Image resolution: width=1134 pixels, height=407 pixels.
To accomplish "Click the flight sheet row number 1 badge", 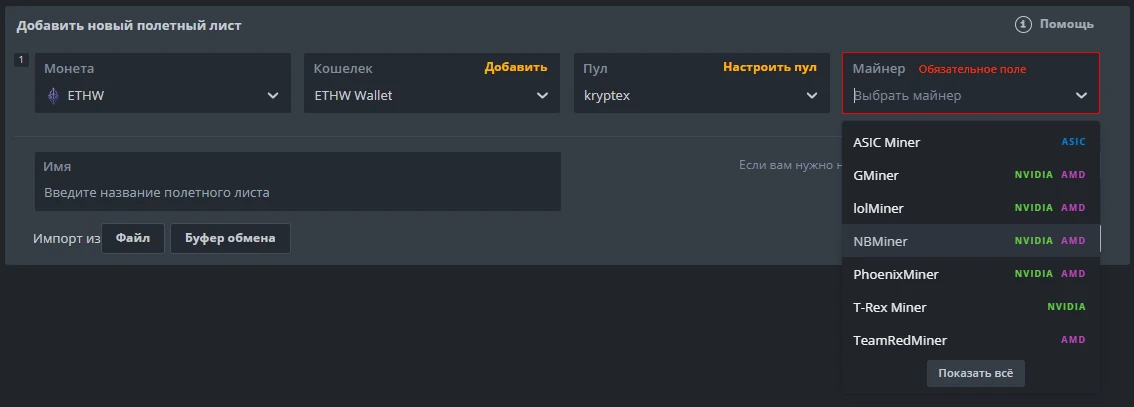I will click(x=22, y=60).
